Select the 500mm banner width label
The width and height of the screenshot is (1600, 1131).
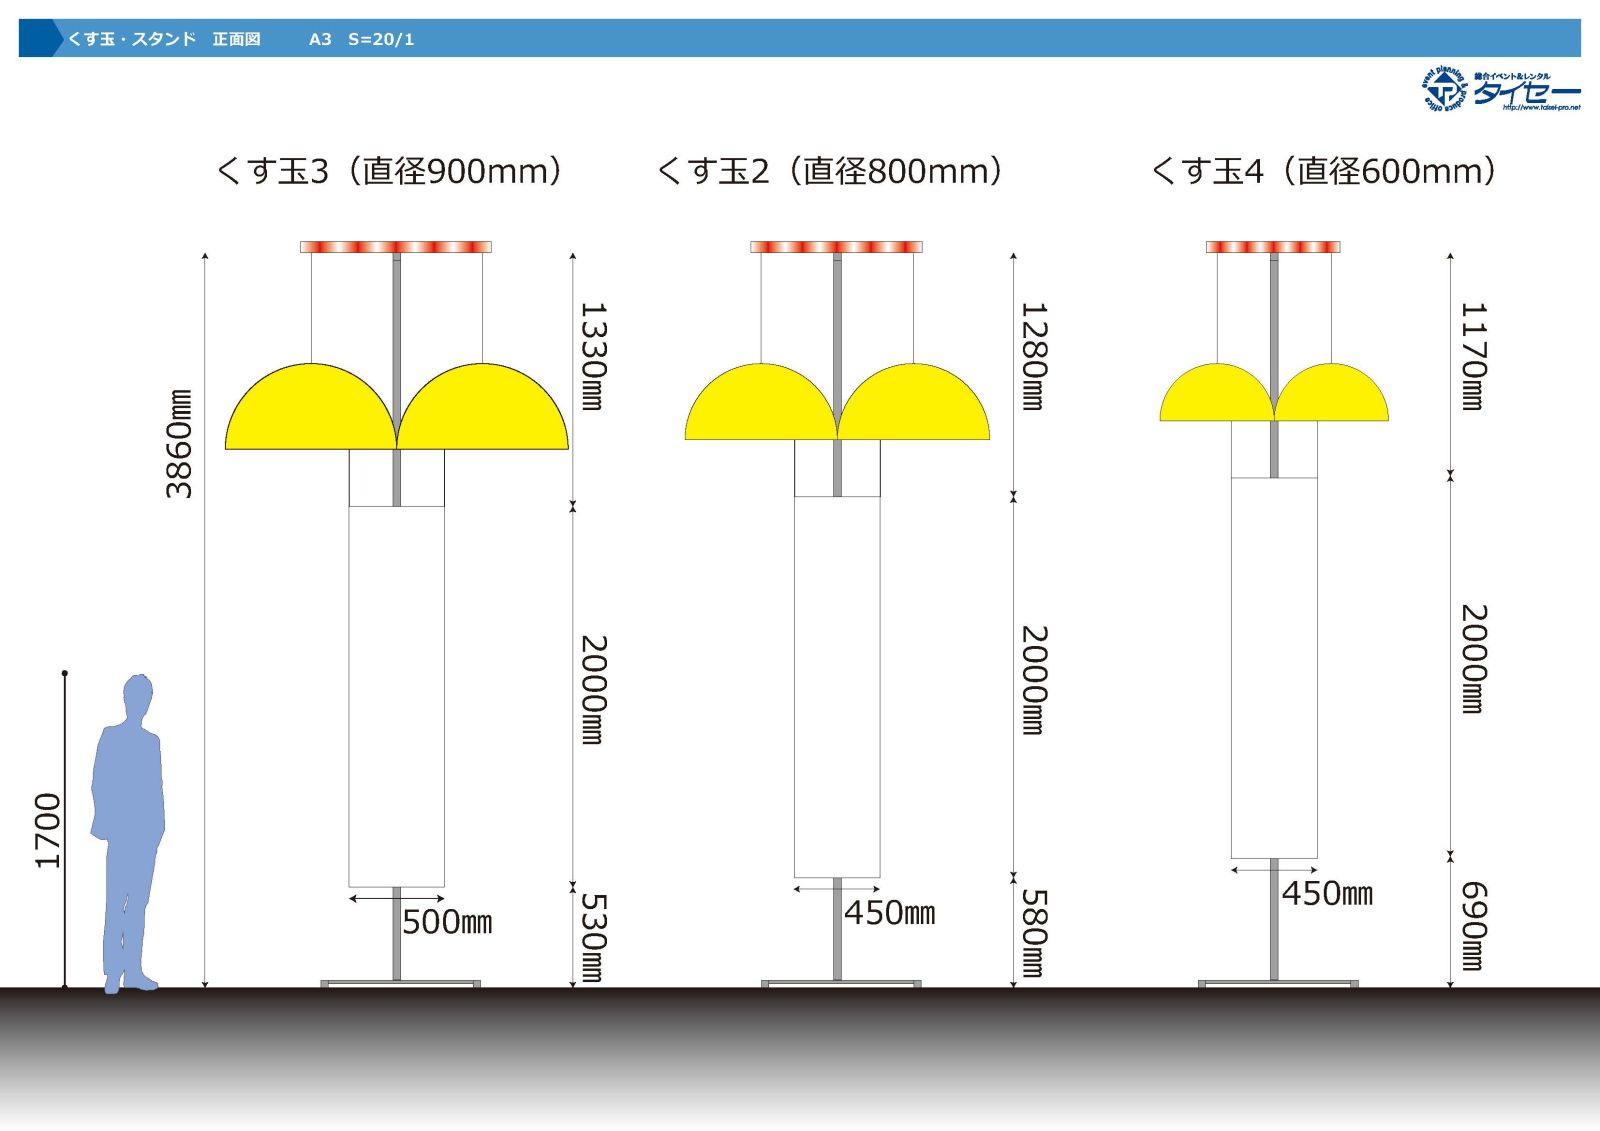click(447, 922)
